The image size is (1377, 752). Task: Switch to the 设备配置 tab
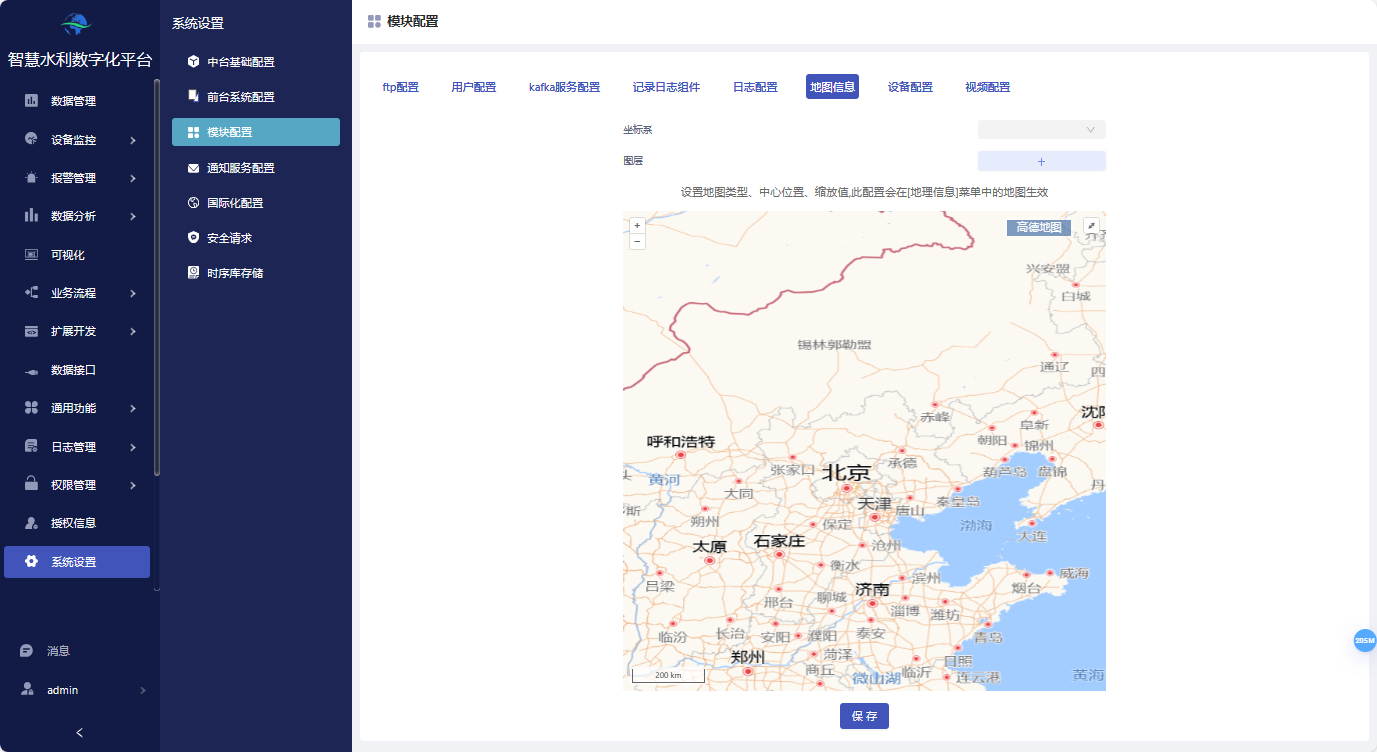pos(910,87)
